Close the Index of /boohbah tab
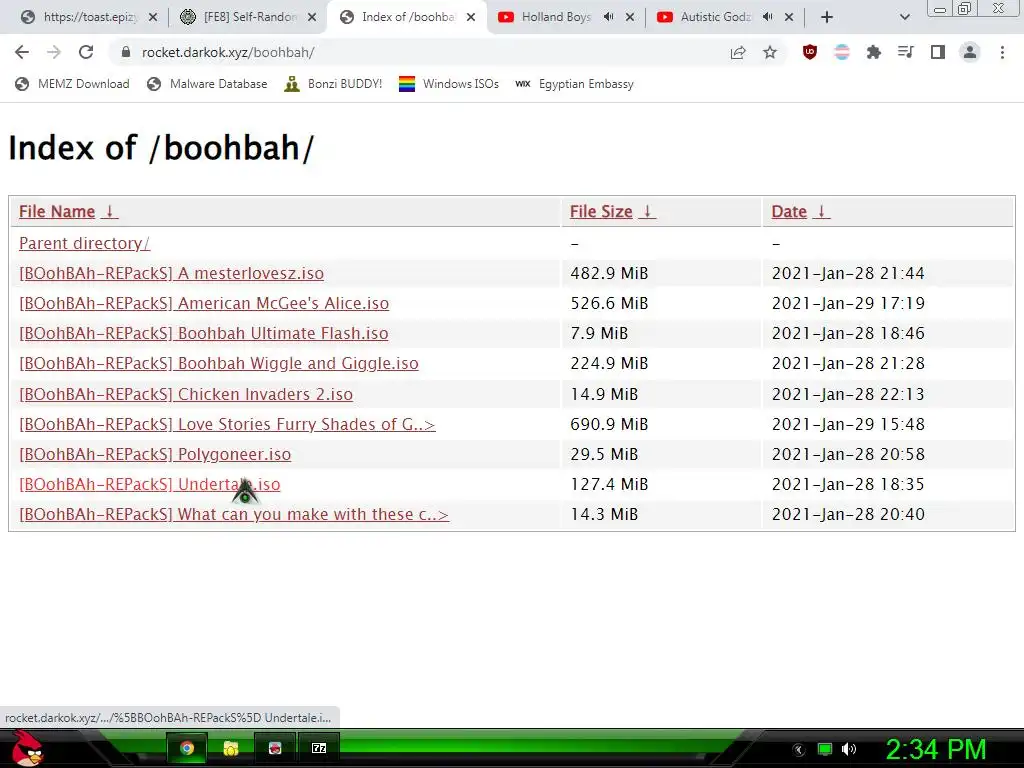The height and width of the screenshot is (768, 1024). (471, 17)
